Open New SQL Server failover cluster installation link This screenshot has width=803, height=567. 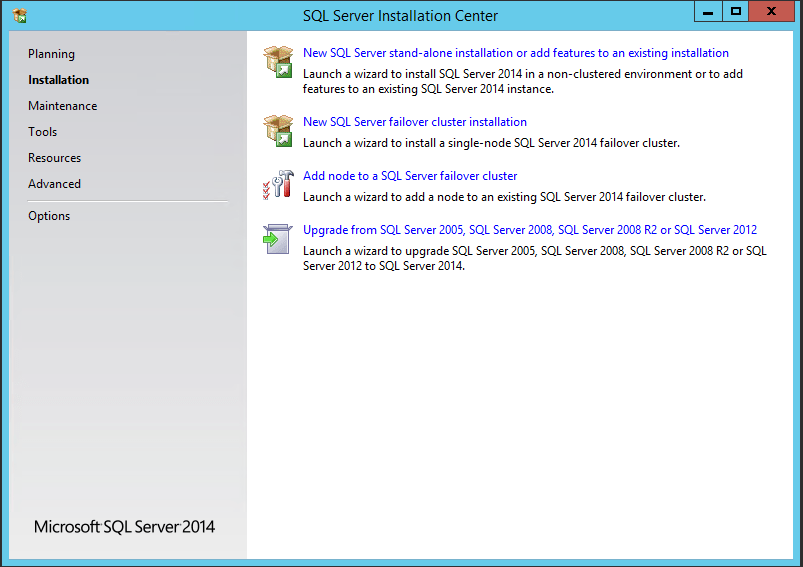415,122
